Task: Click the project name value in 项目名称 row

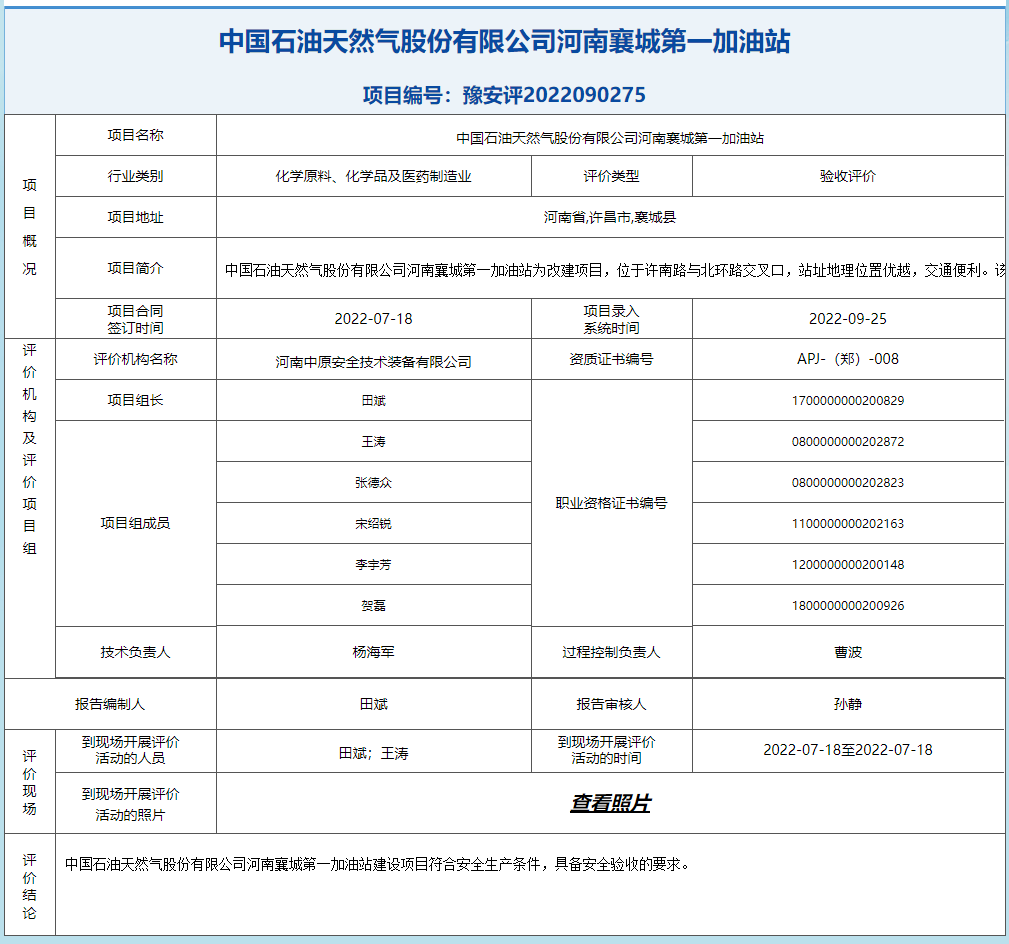Action: click(x=610, y=138)
